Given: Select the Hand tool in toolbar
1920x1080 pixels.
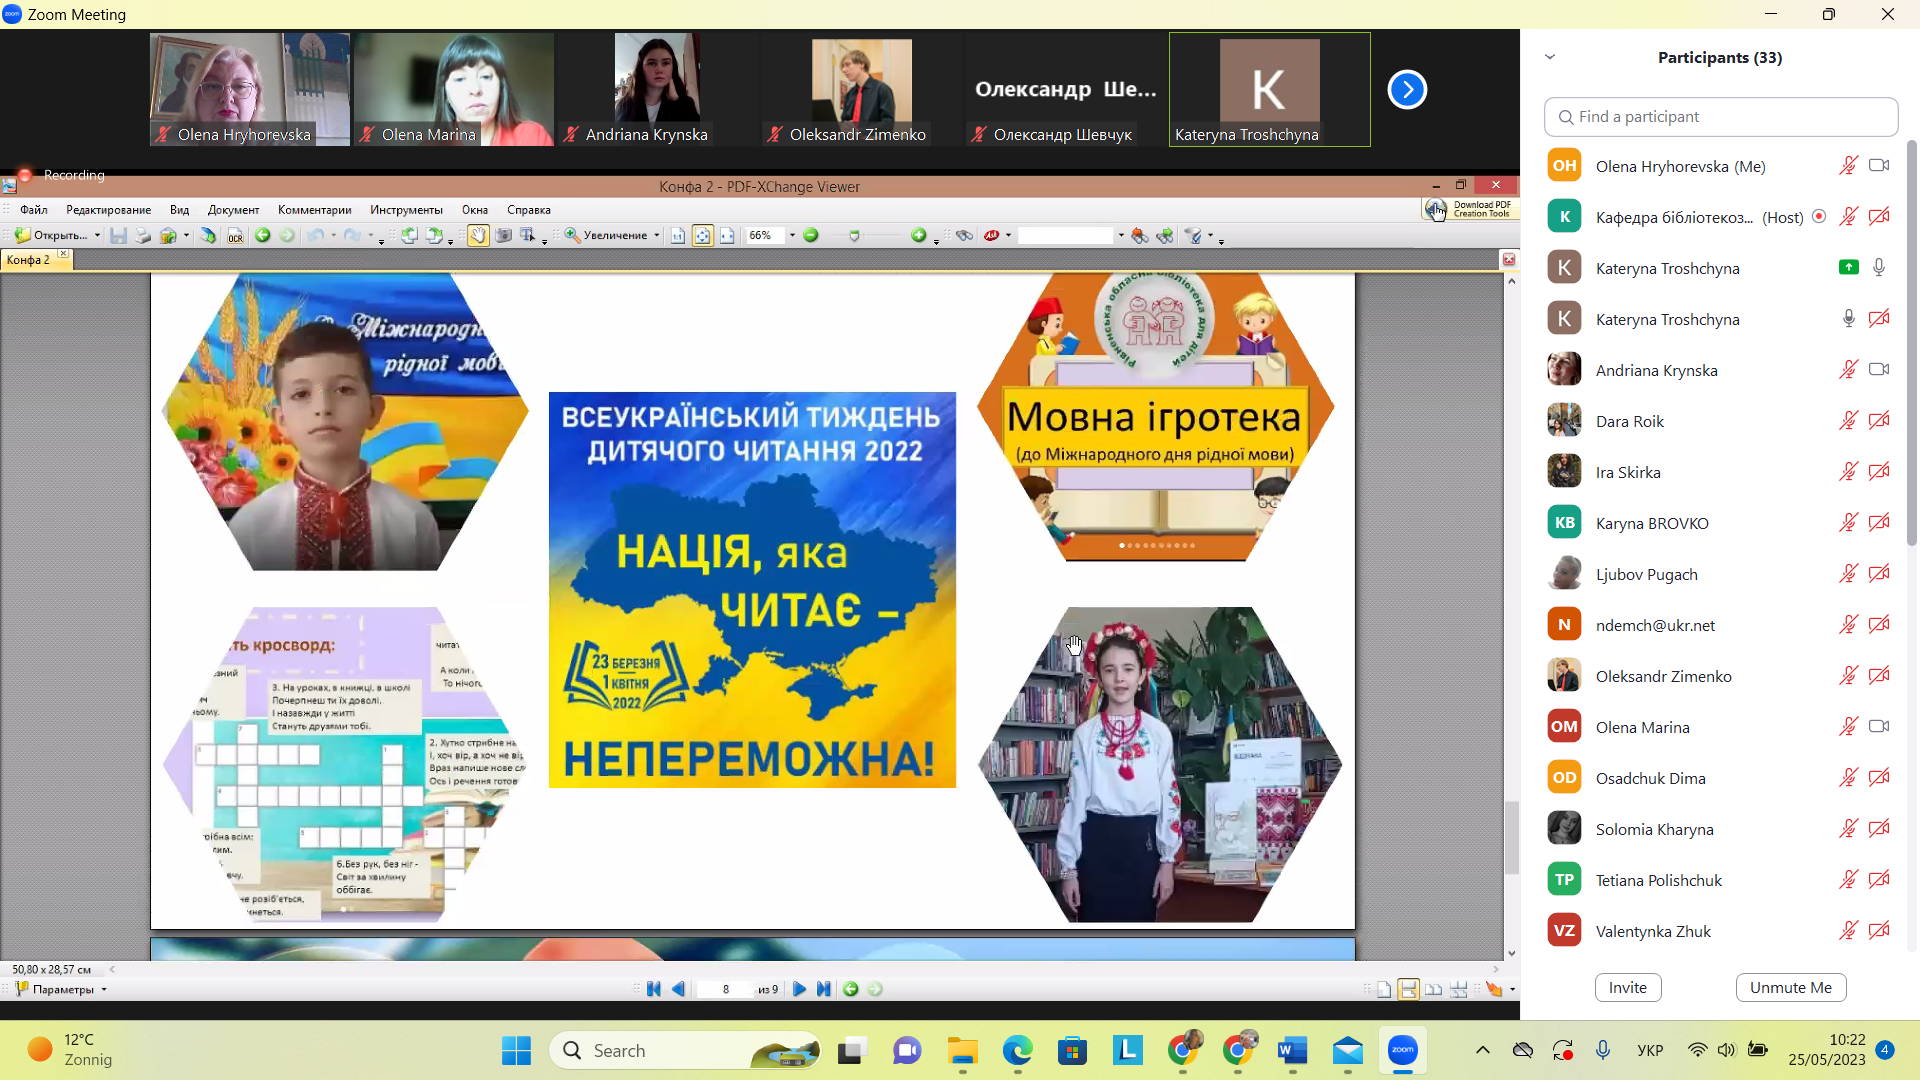Looking at the screenshot, I should click(478, 236).
